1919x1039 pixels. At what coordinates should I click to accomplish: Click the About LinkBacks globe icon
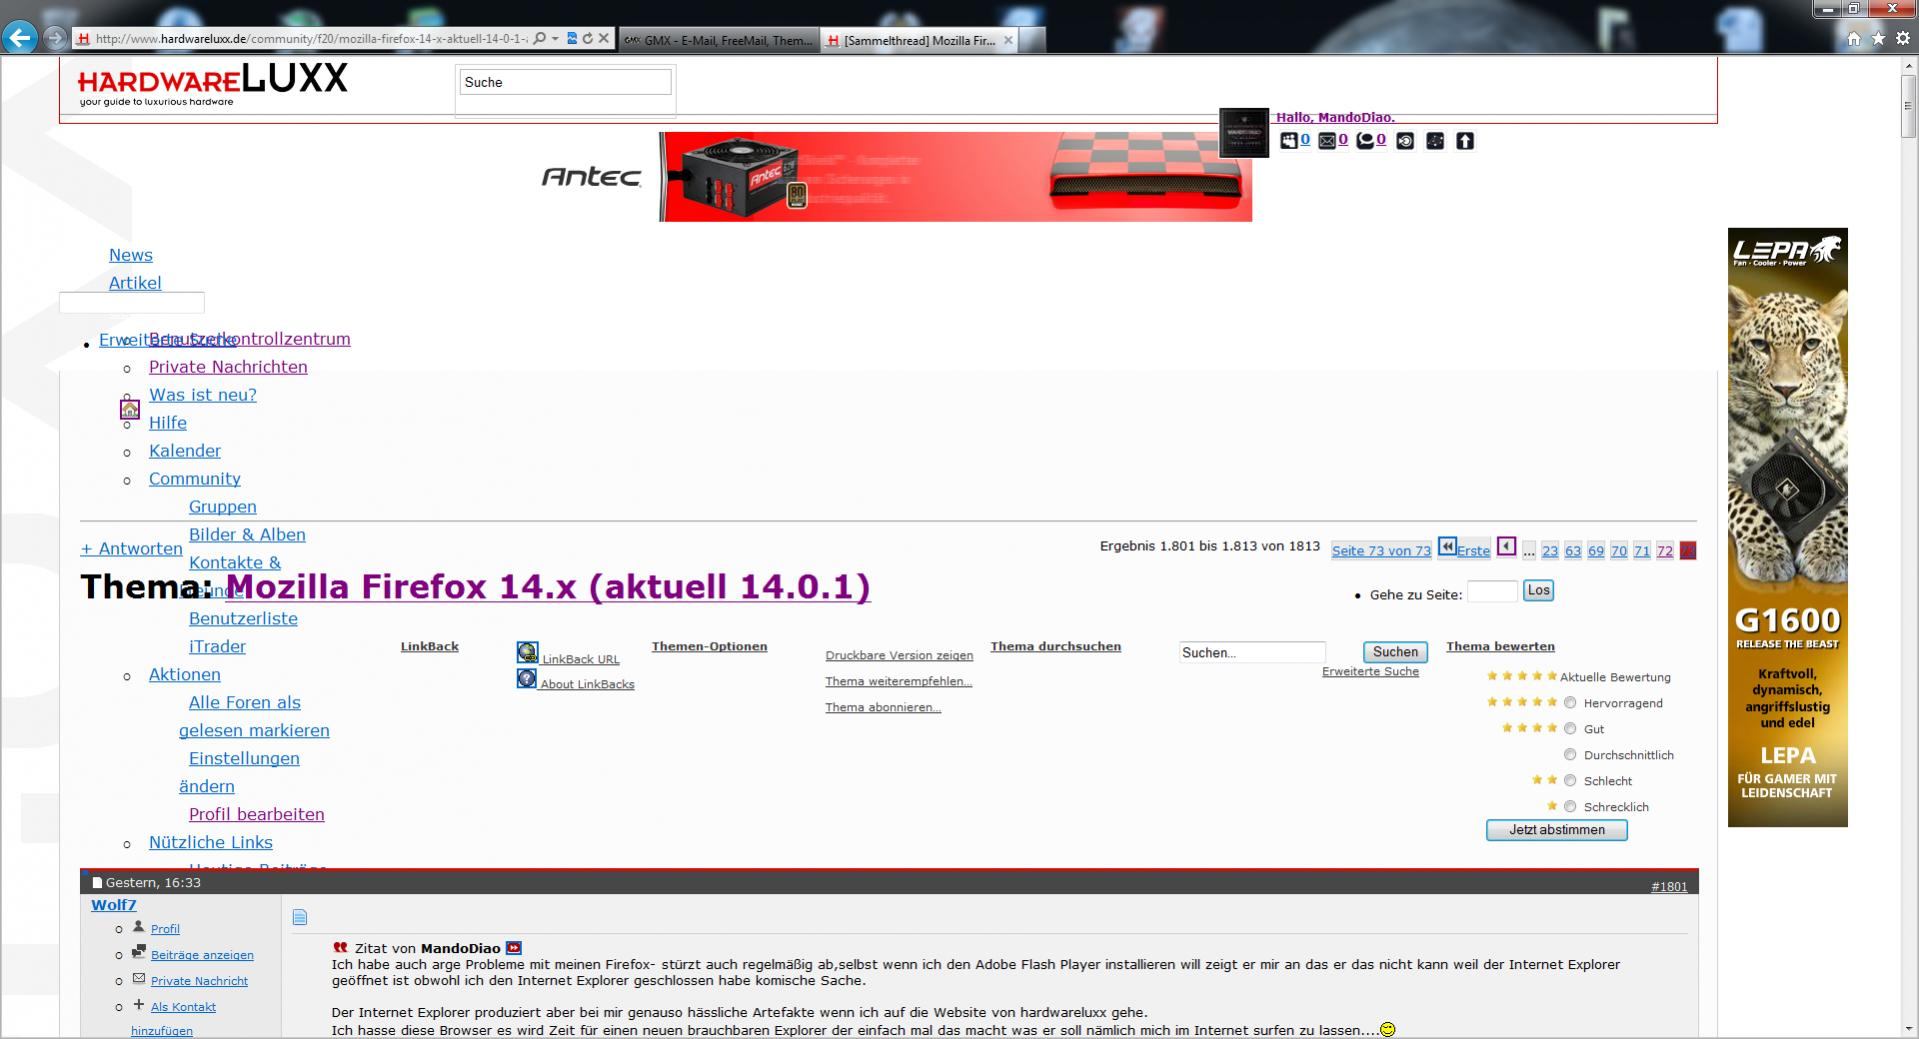(x=527, y=678)
